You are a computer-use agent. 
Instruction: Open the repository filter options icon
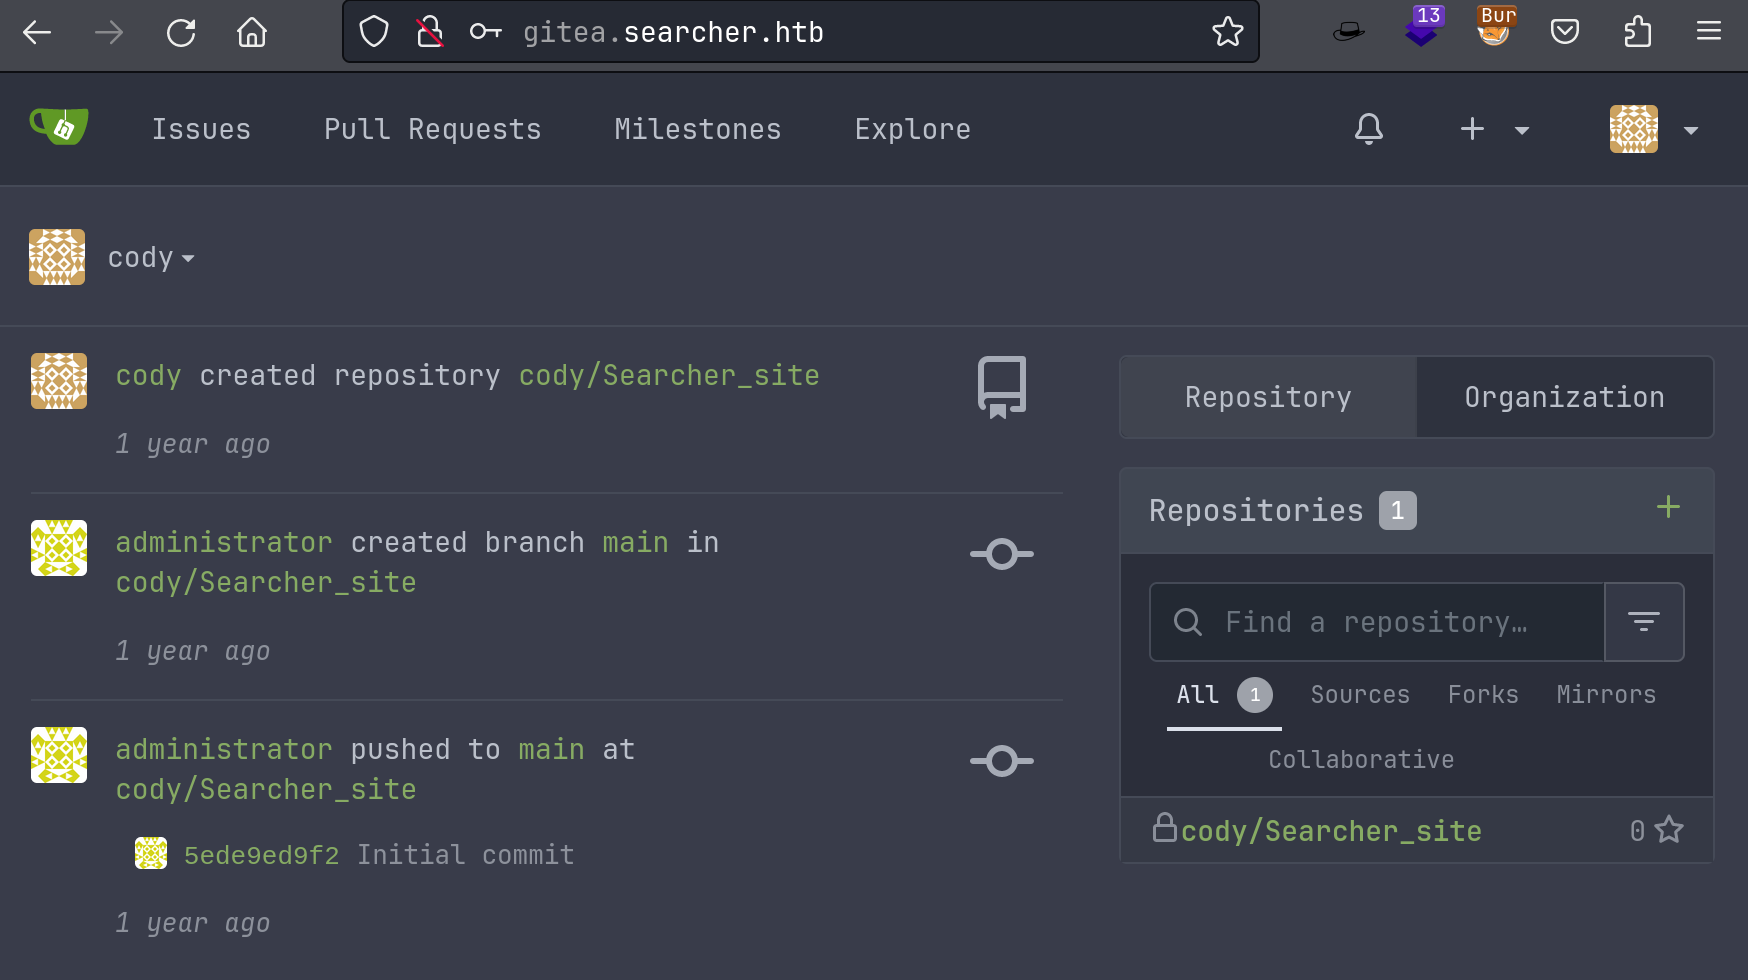click(x=1644, y=622)
